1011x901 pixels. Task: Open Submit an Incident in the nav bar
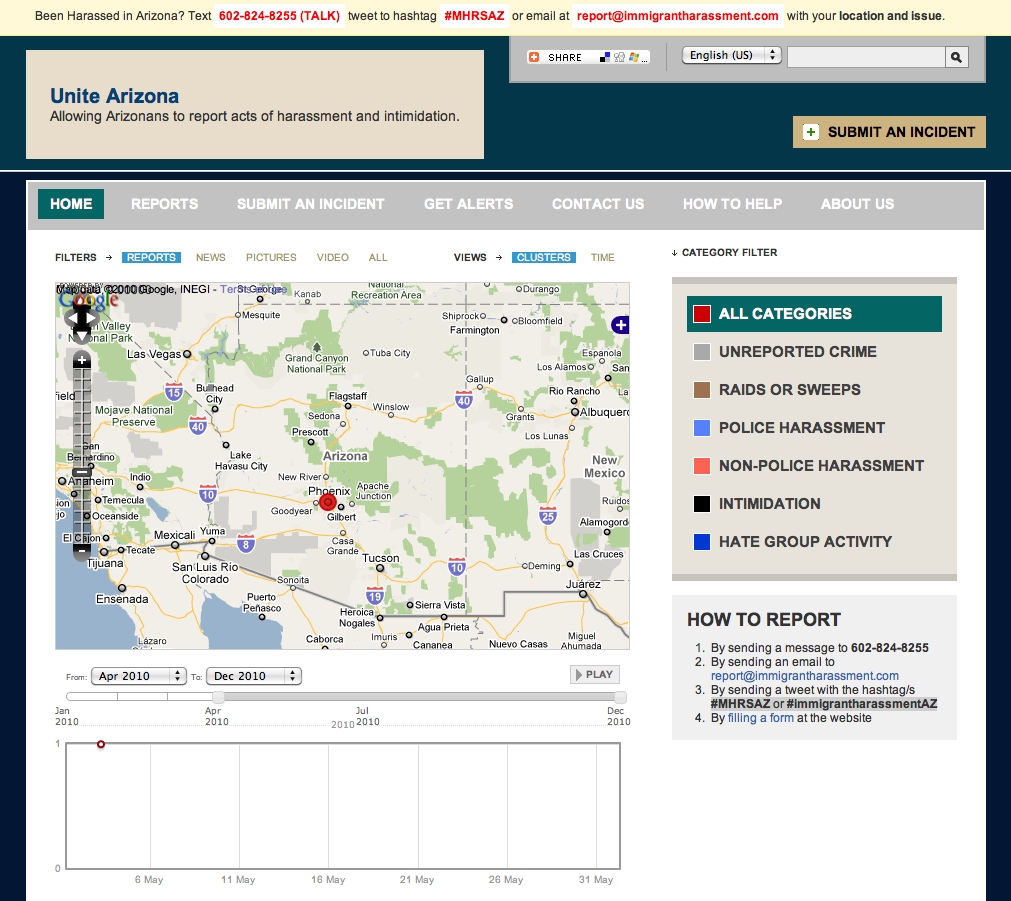click(x=311, y=204)
